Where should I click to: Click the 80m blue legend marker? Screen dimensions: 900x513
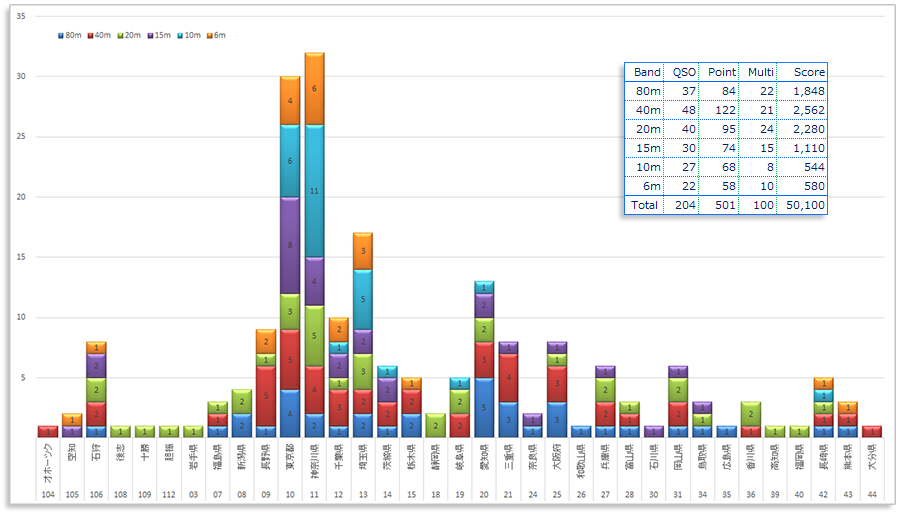click(61, 35)
